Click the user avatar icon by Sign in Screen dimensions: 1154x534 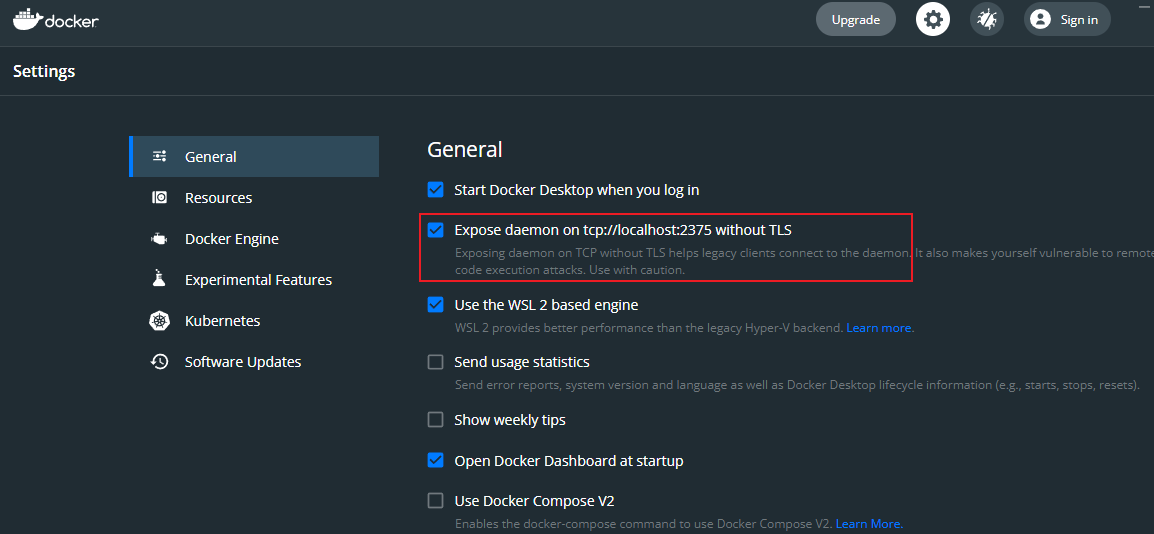click(1040, 19)
